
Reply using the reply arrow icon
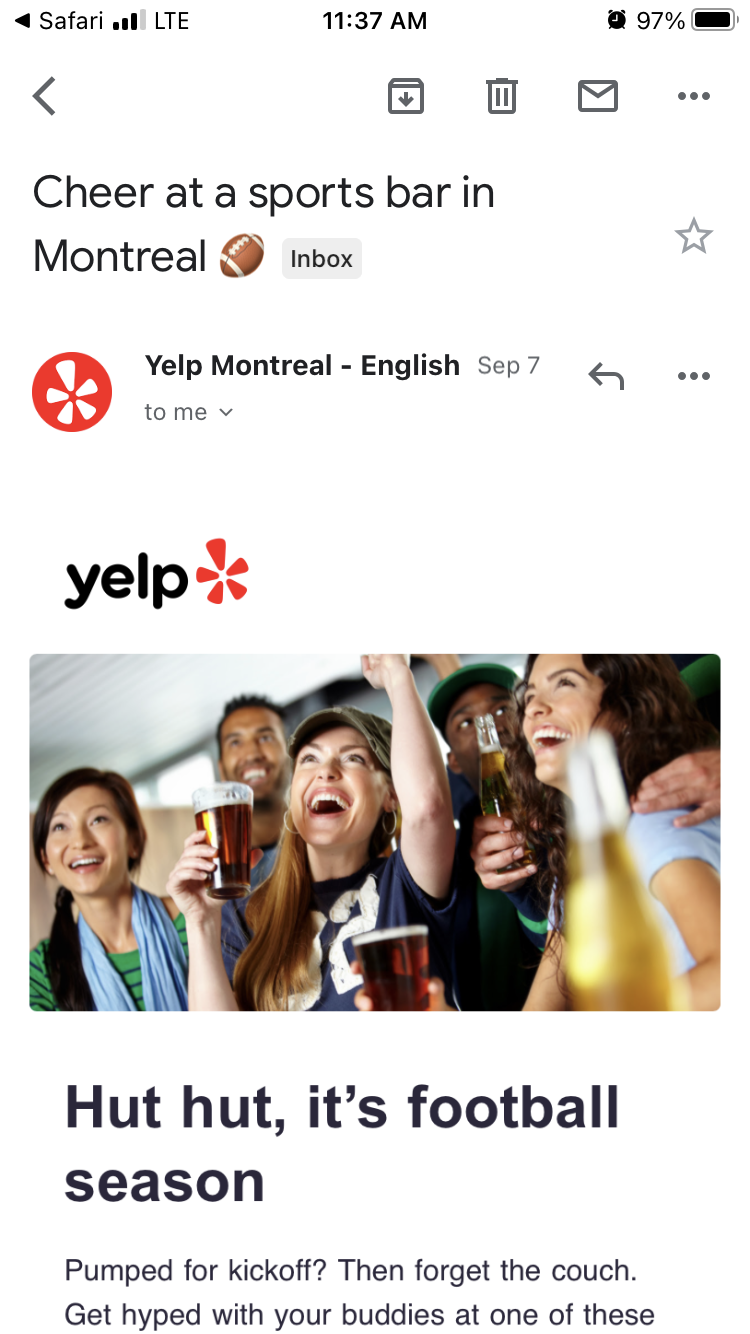606,376
